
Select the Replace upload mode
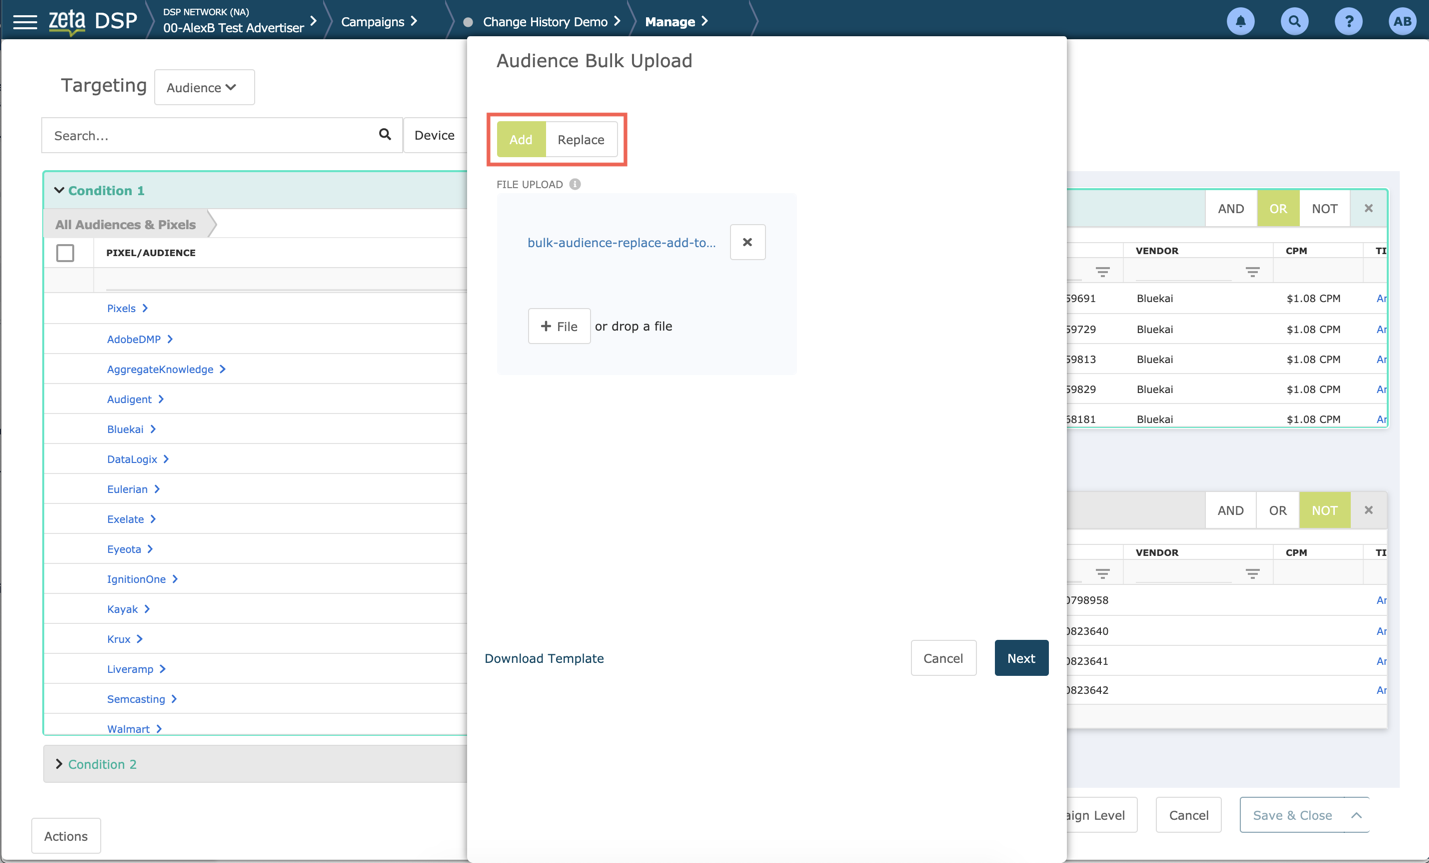point(580,140)
